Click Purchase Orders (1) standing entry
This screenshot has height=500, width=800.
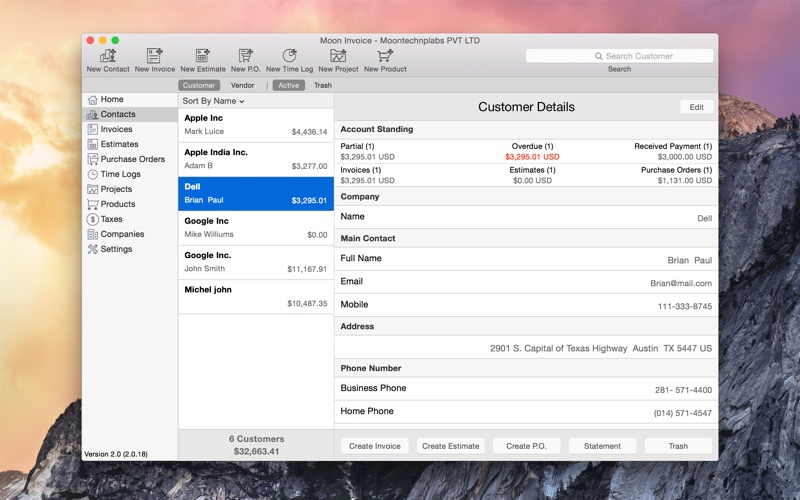coord(677,175)
